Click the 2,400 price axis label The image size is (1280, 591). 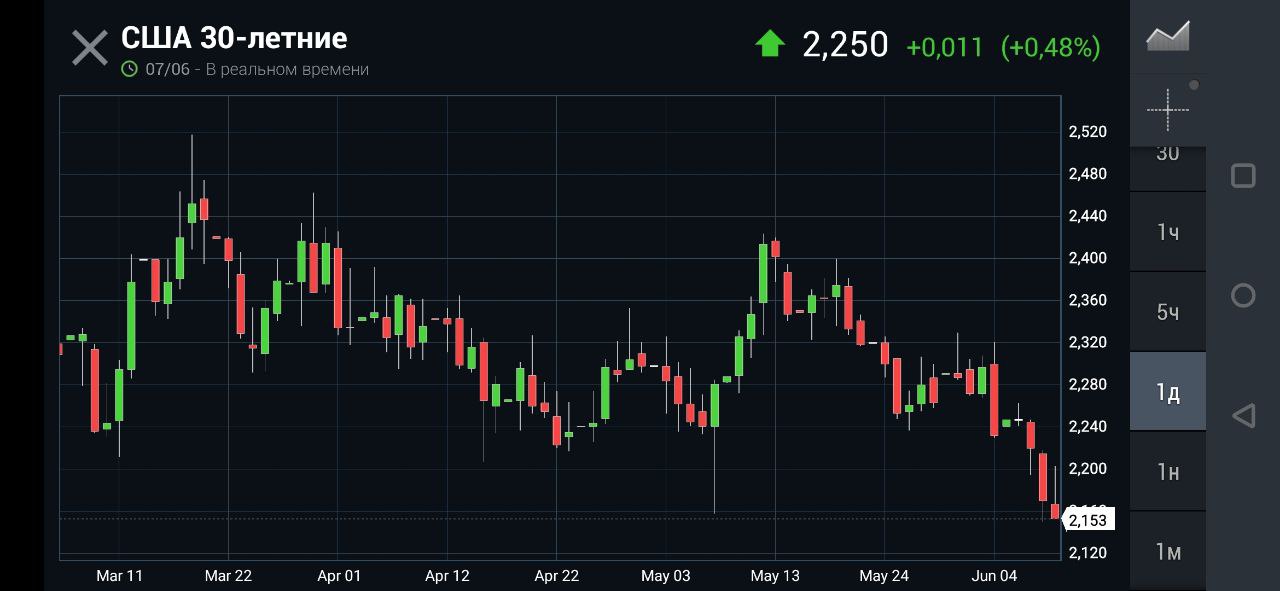point(1088,258)
